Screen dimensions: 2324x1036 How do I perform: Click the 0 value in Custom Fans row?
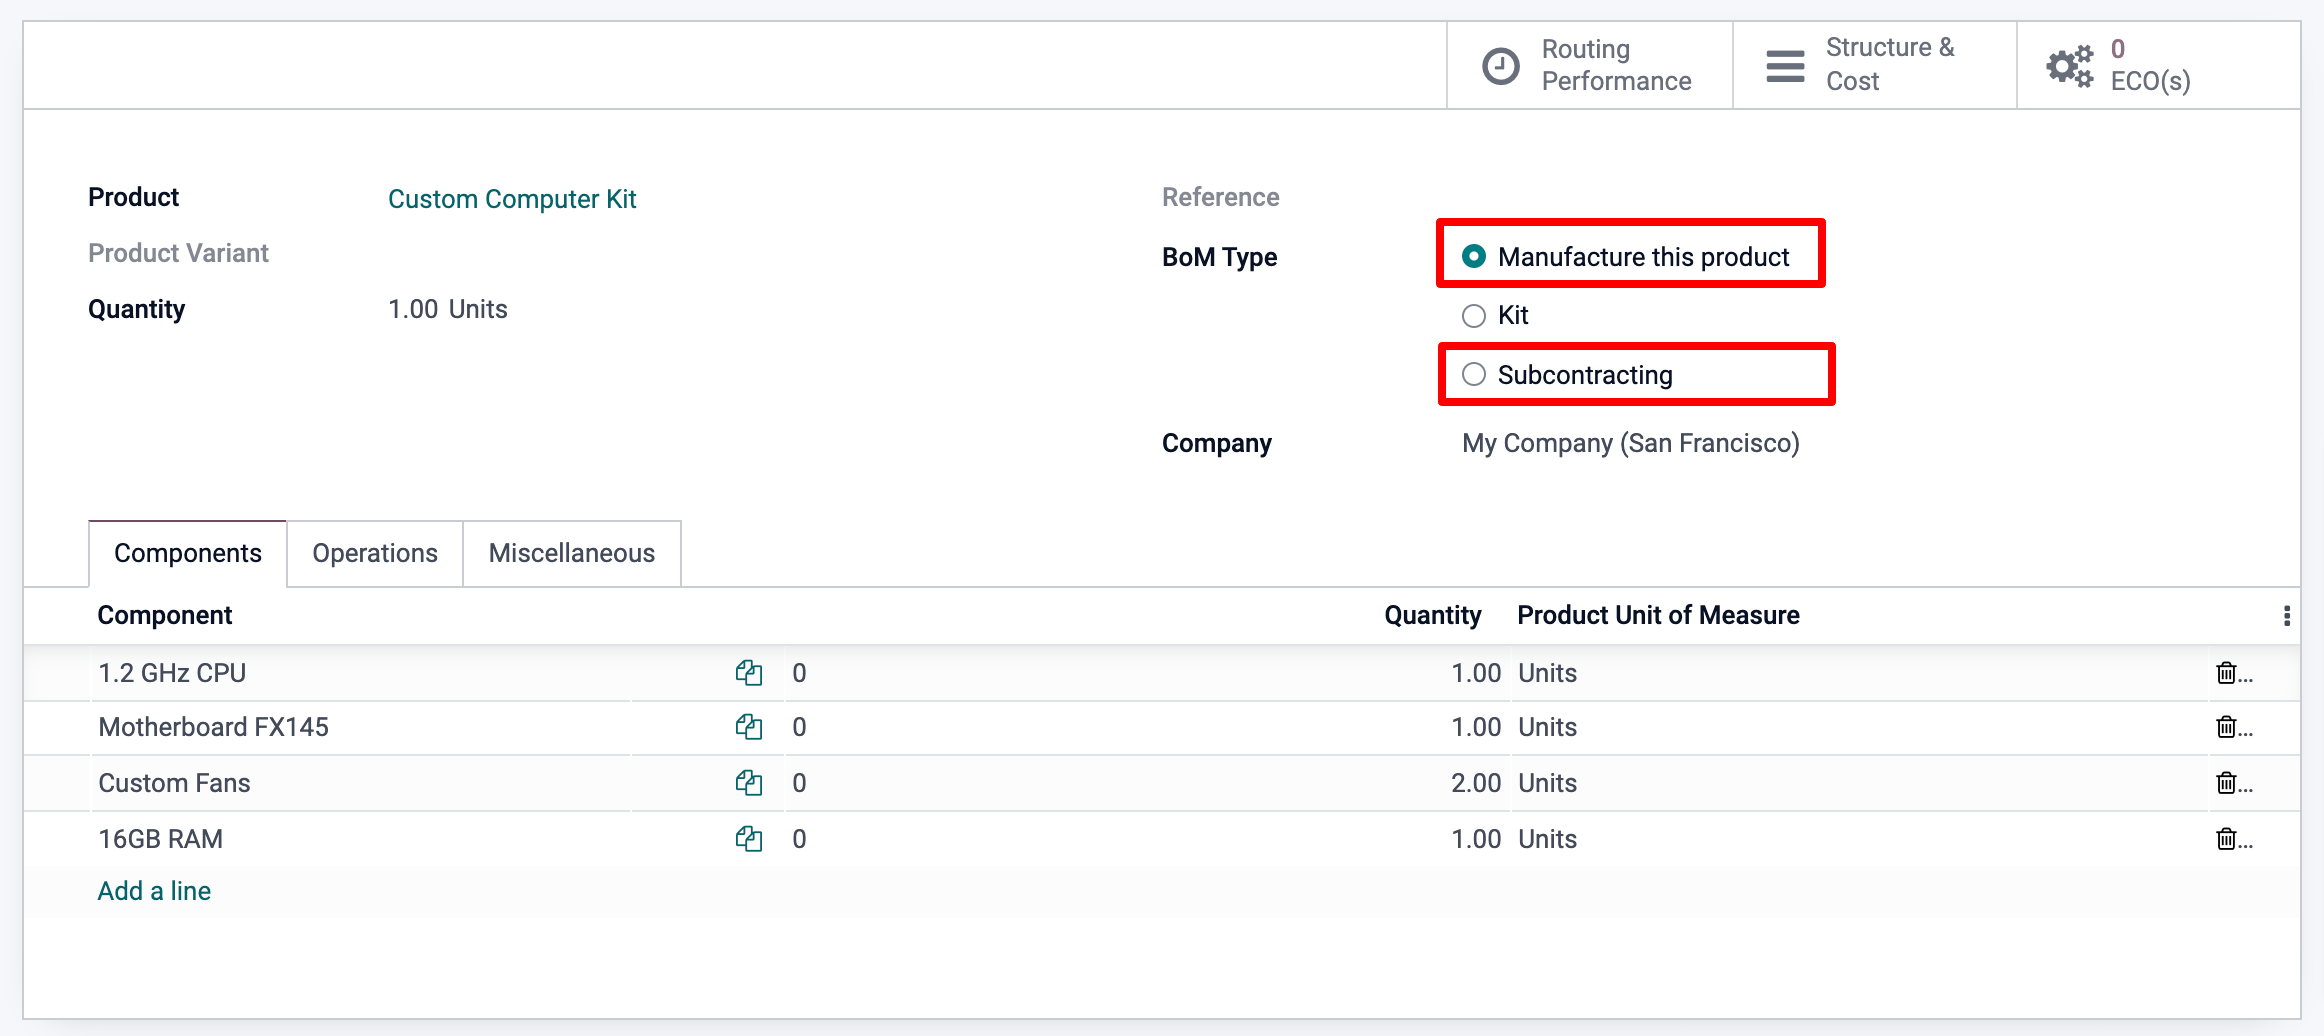799,783
